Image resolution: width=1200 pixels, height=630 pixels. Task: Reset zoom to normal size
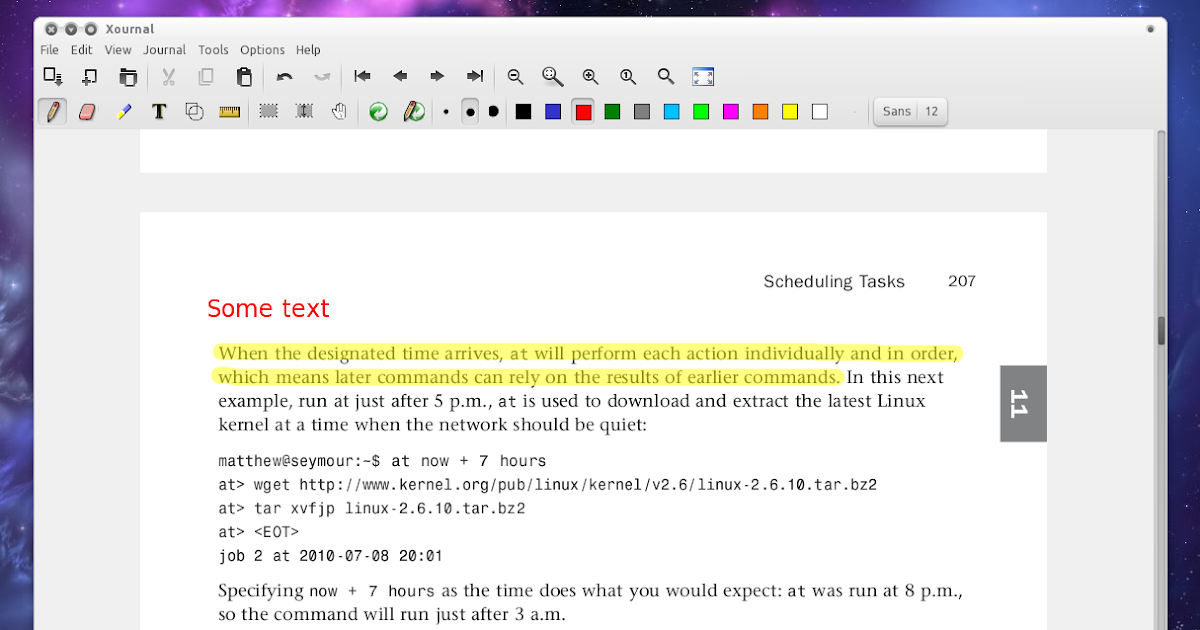coord(628,76)
